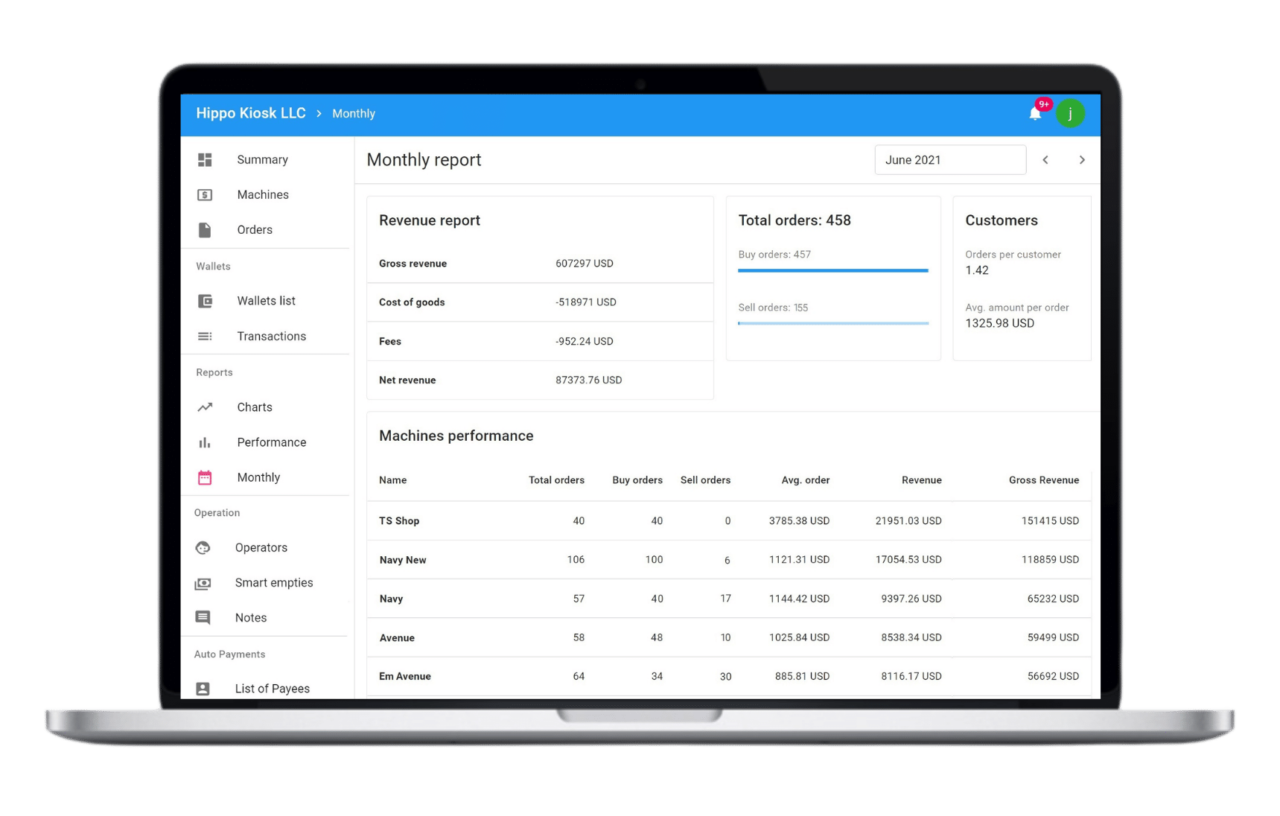
Task: Select the Wallets list icon
Action: [205, 301]
